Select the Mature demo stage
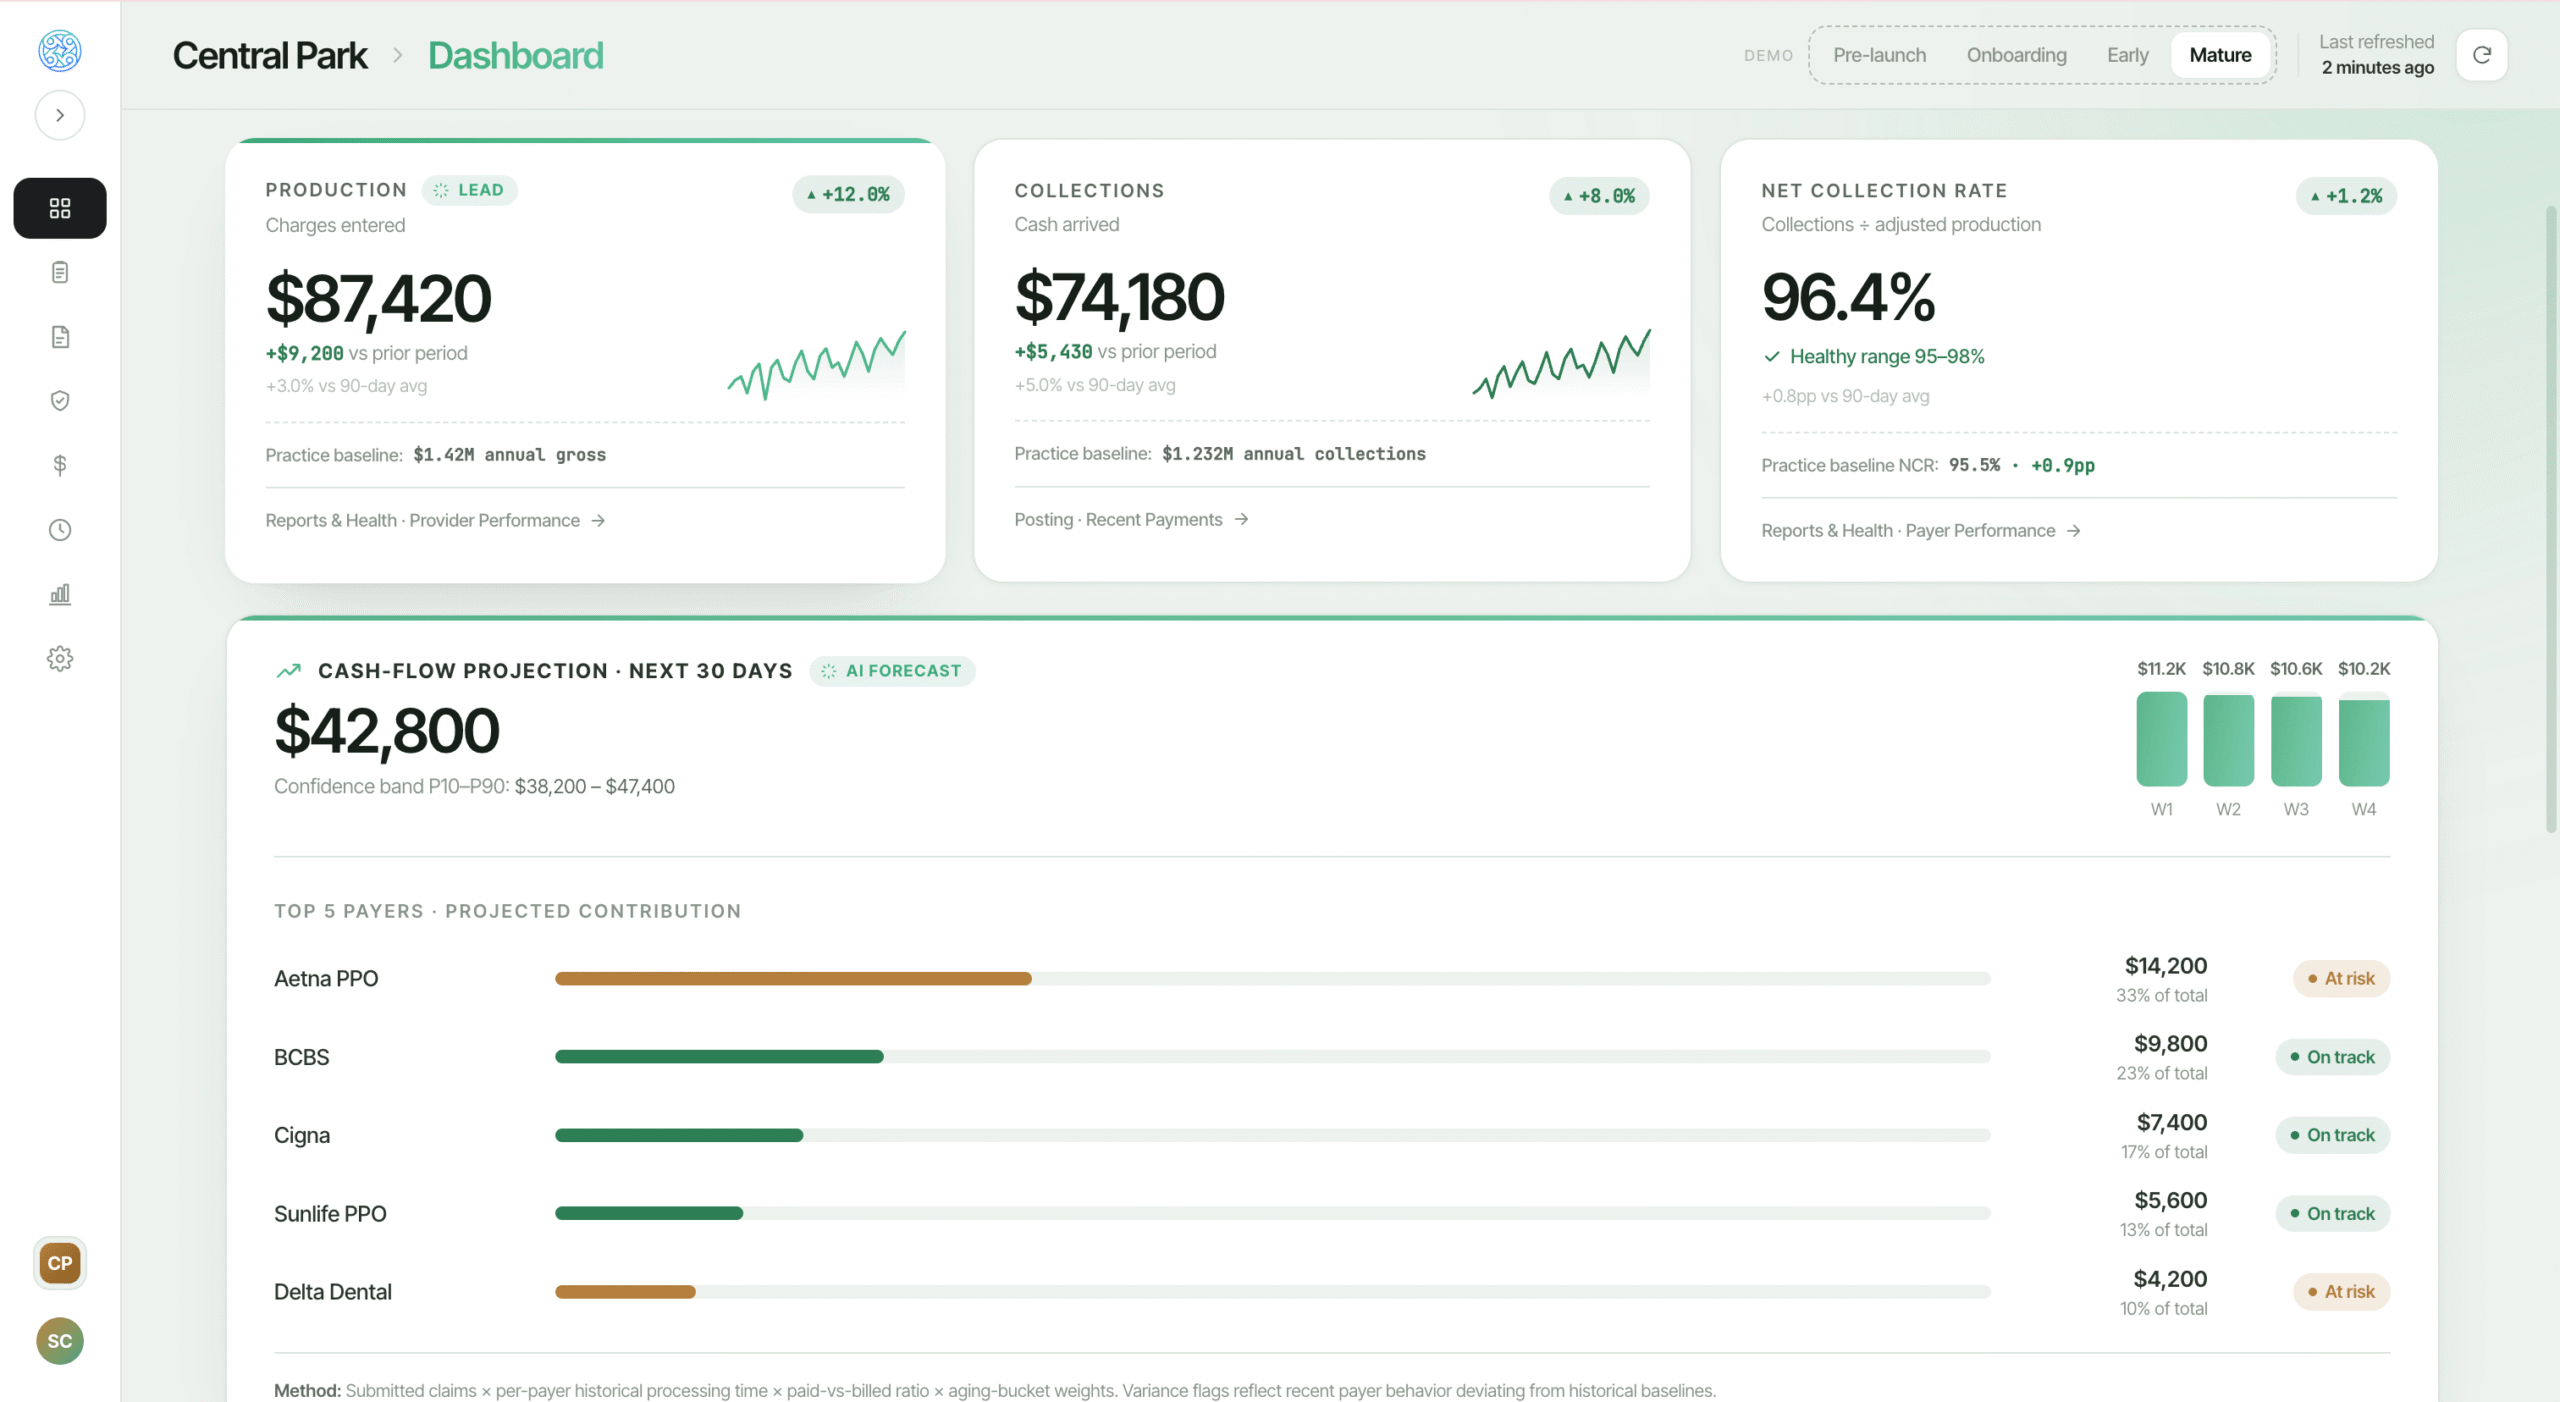Viewport: 2560px width, 1402px height. click(2220, 55)
